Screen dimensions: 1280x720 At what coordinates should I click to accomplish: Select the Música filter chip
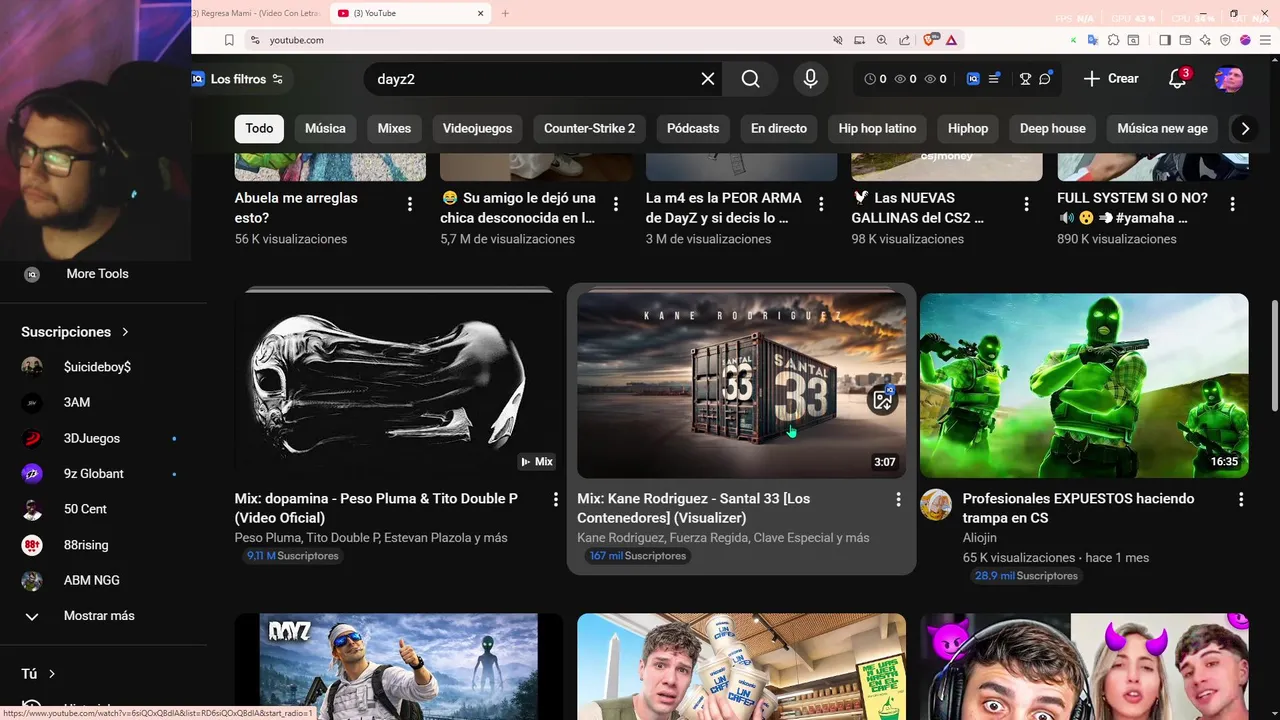(x=325, y=128)
